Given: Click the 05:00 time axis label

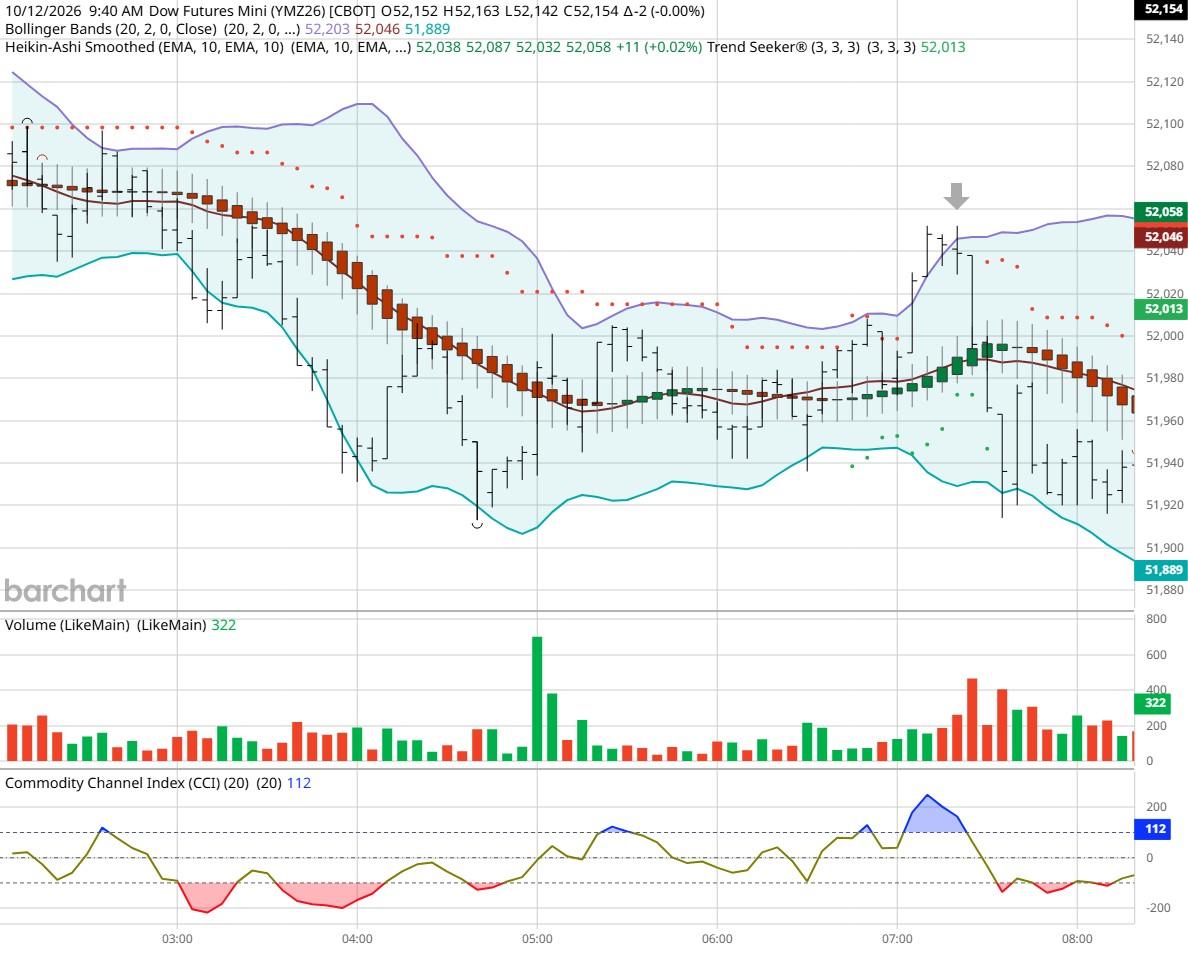Looking at the screenshot, I should click(537, 939).
